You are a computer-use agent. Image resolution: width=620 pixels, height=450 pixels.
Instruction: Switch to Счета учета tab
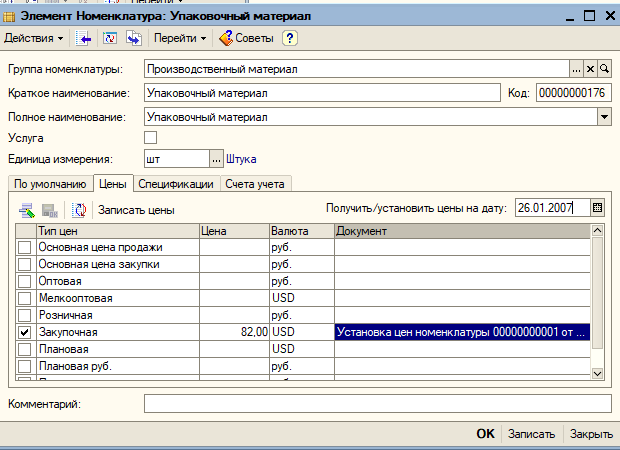pos(255,184)
